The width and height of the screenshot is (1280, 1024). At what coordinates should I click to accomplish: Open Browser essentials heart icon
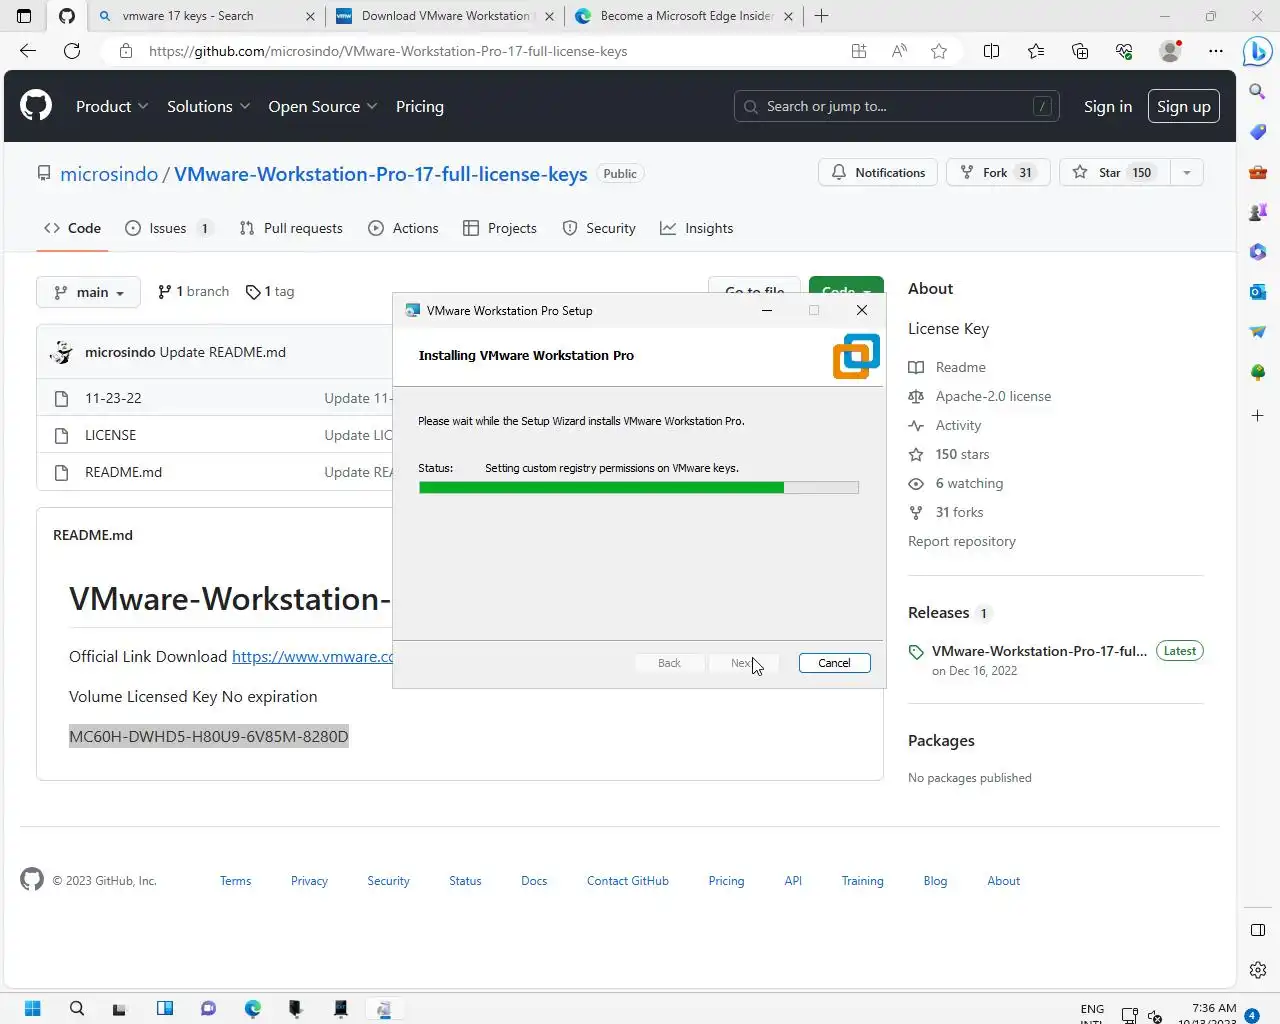coord(1124,51)
